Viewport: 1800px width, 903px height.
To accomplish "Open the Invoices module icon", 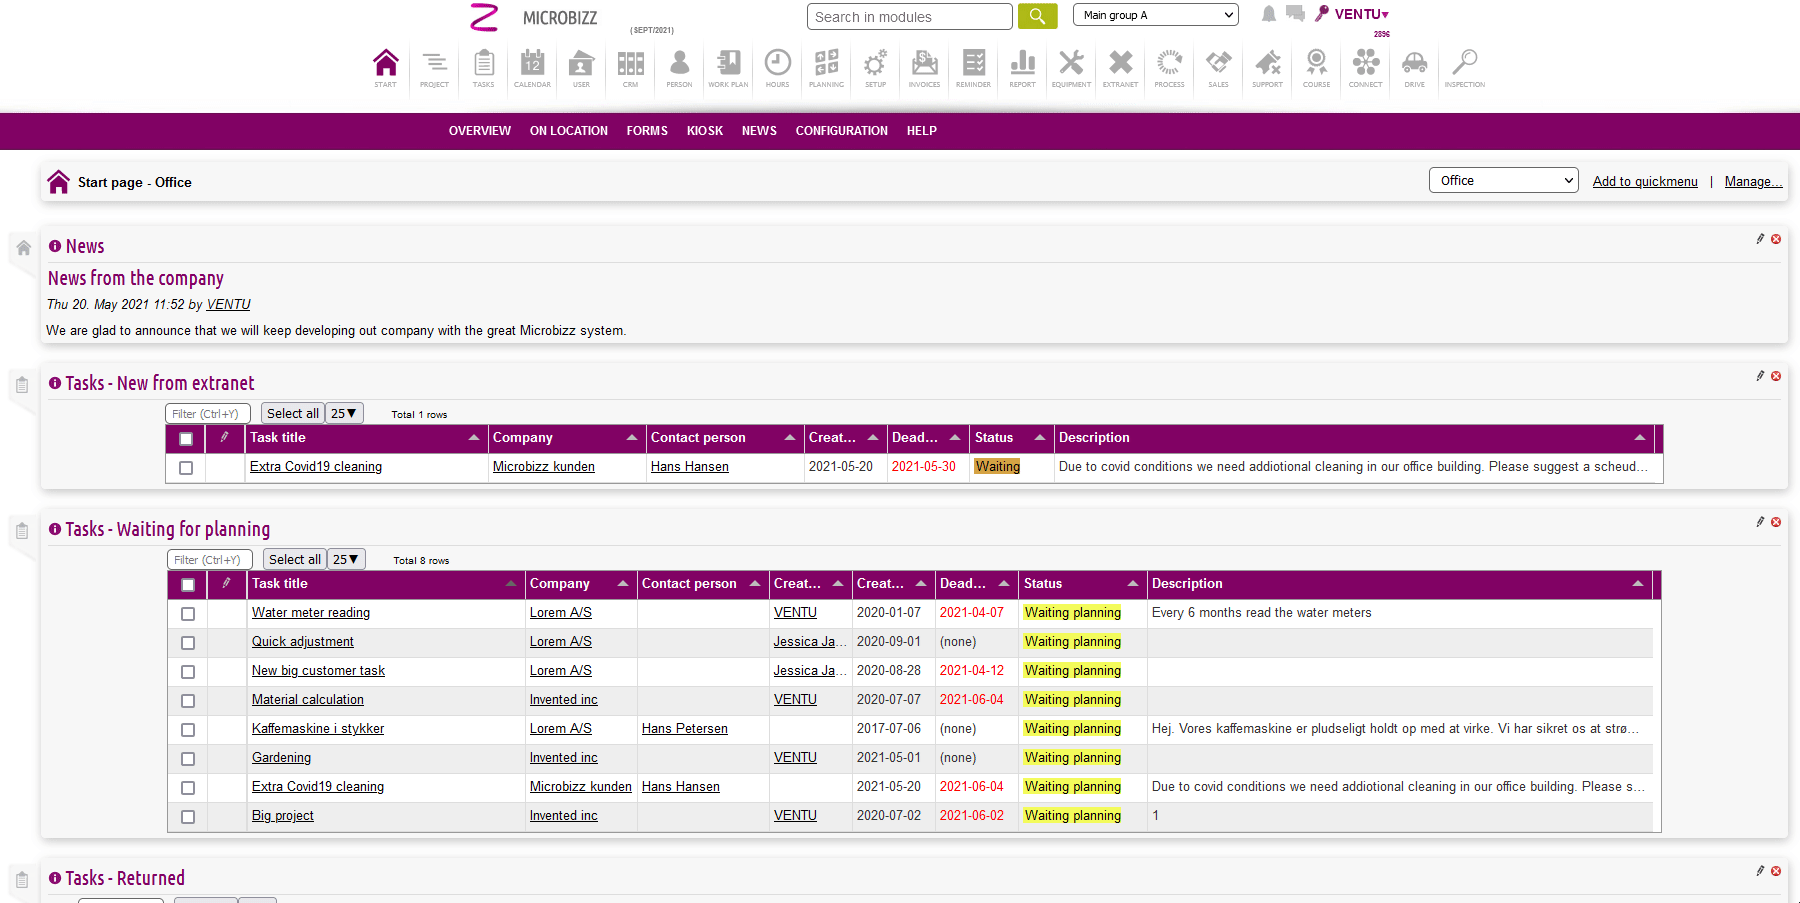I will tap(924, 66).
